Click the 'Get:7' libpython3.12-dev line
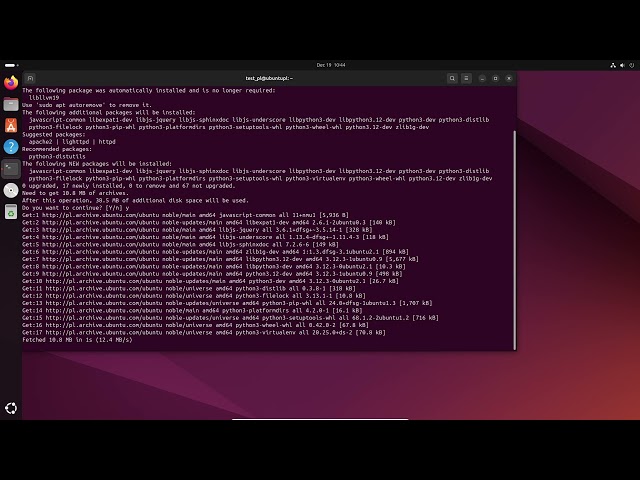640x480 pixels. click(x=220, y=259)
